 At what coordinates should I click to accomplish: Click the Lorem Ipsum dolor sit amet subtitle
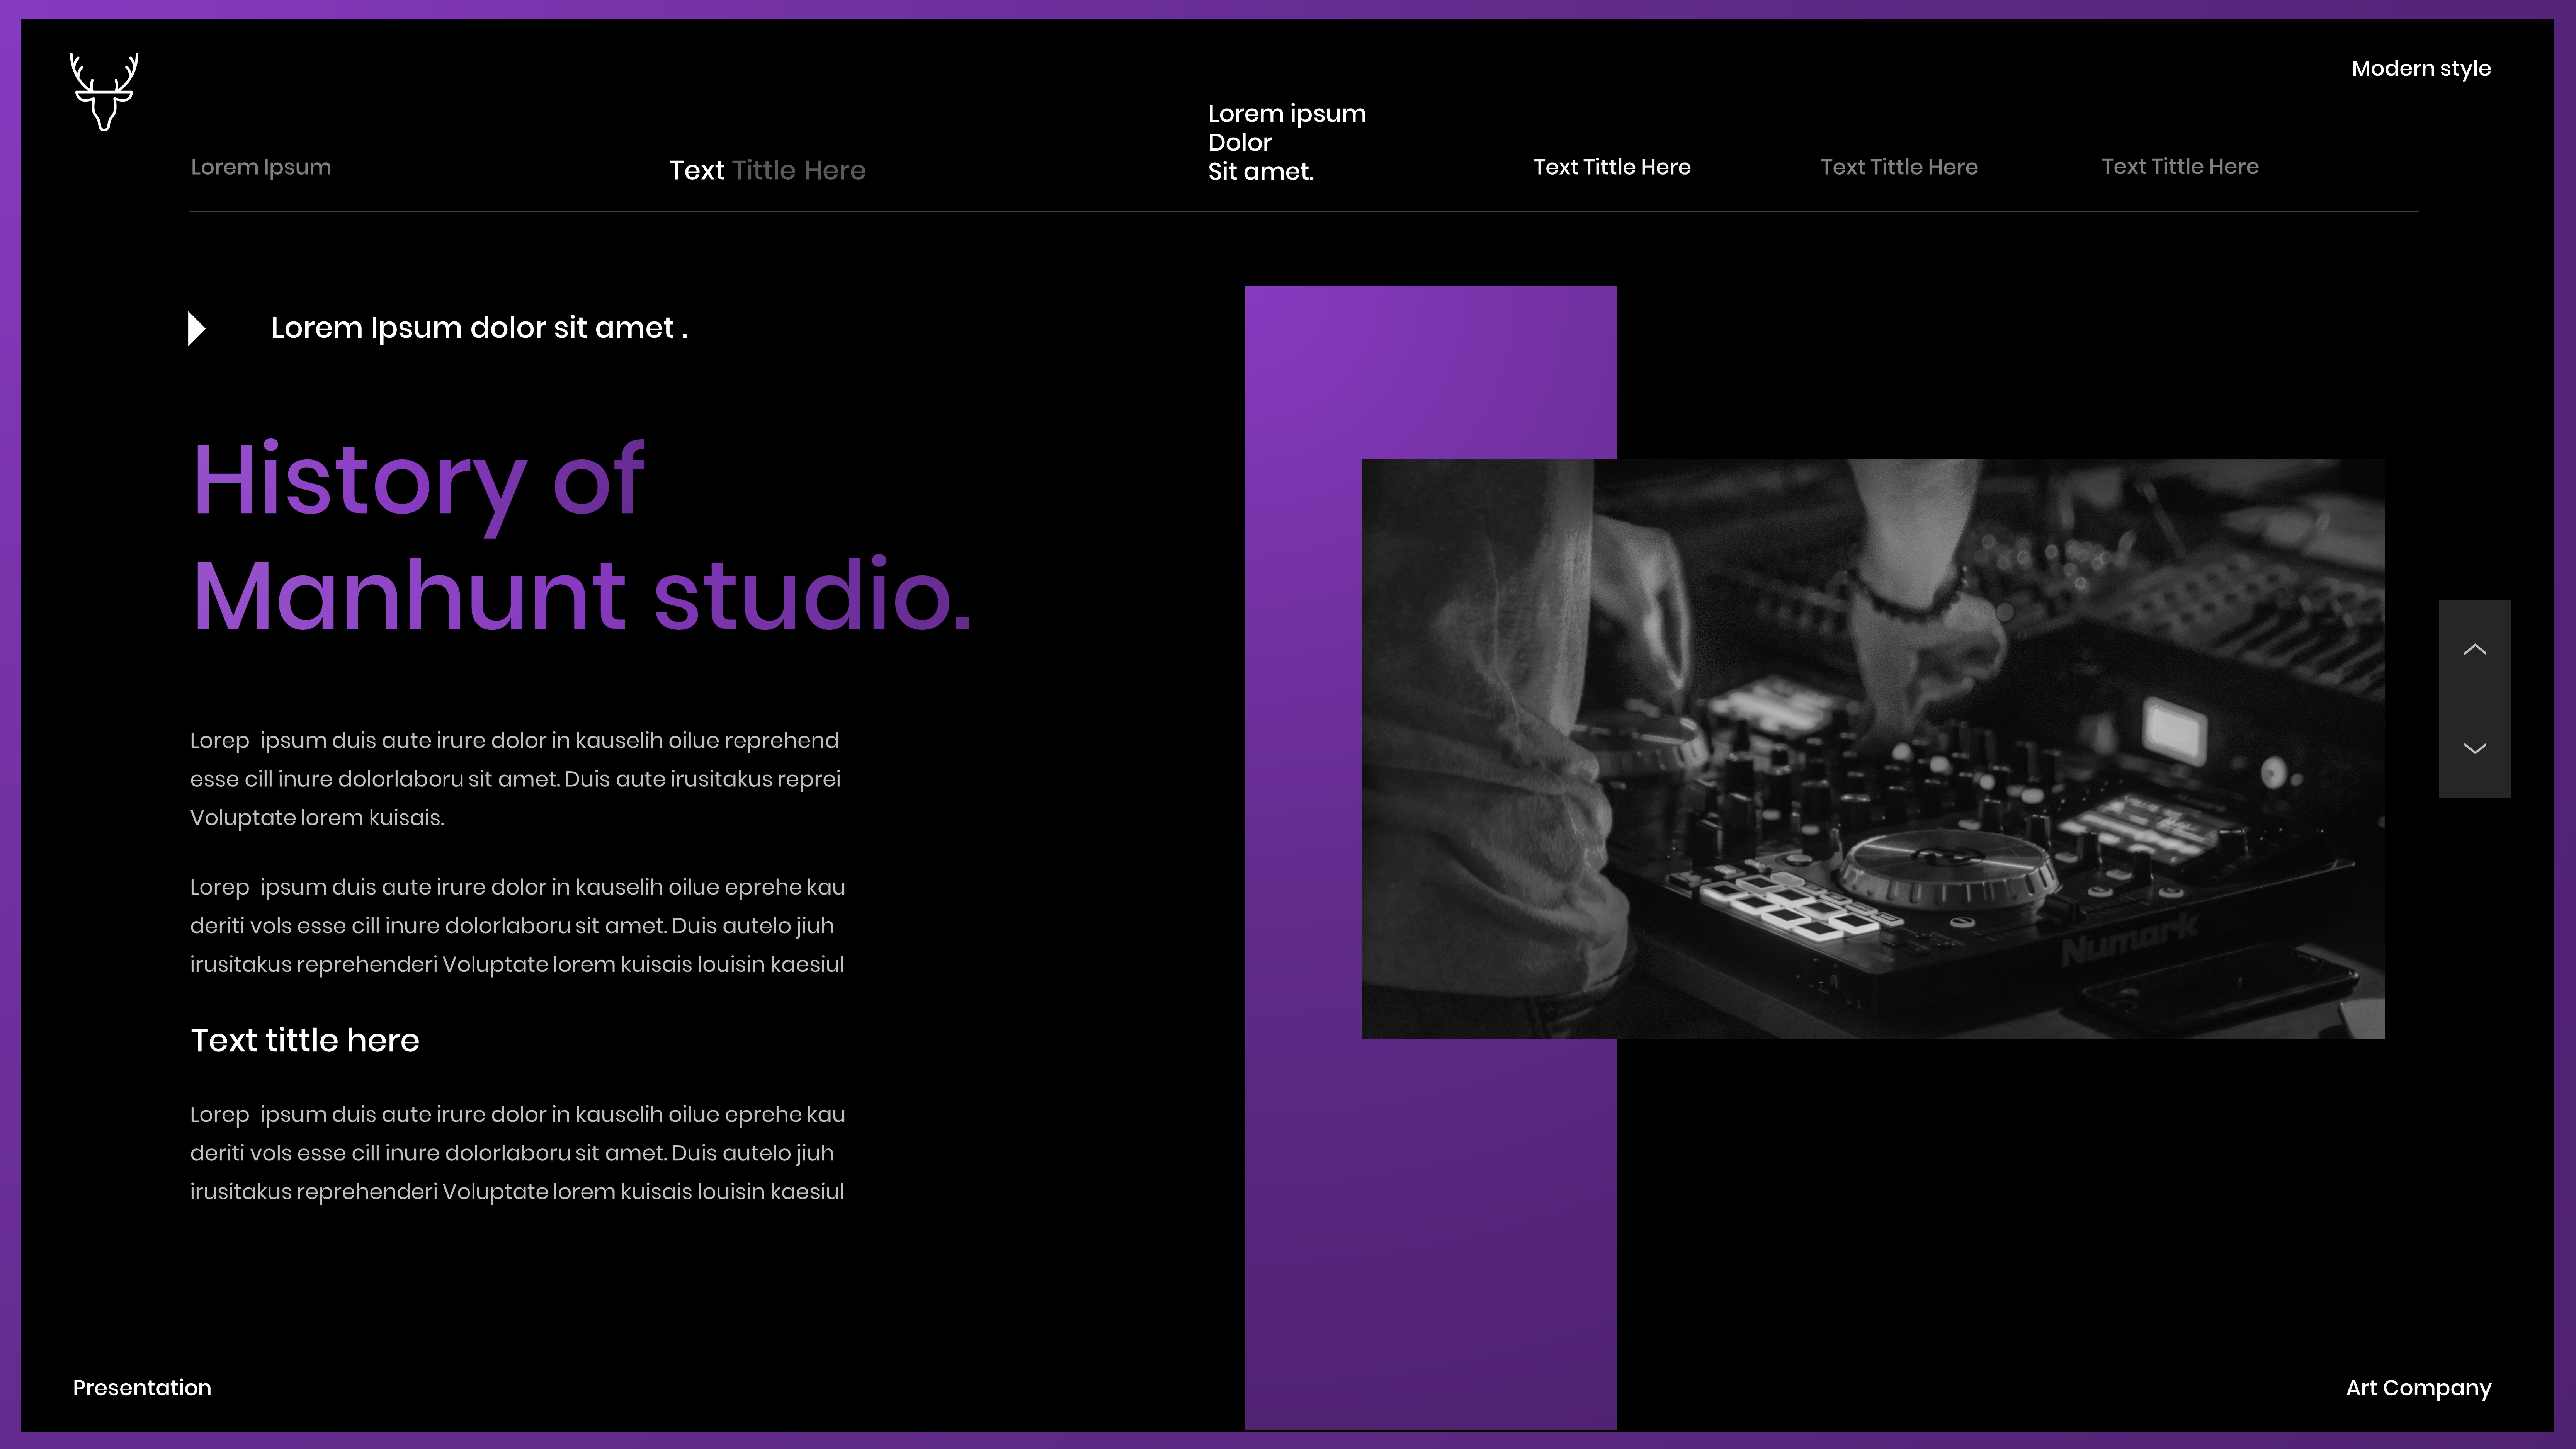pos(479,328)
